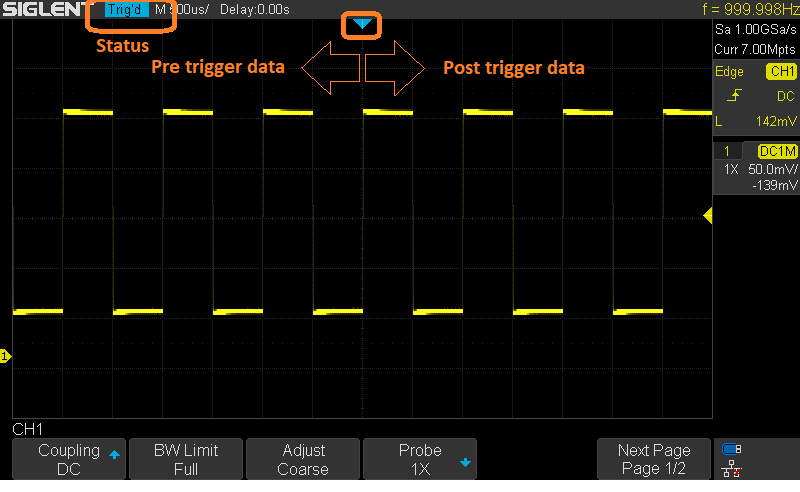Click the USB device status icon
Viewport: 800px width, 492px height.
pyautogui.click(x=731, y=449)
